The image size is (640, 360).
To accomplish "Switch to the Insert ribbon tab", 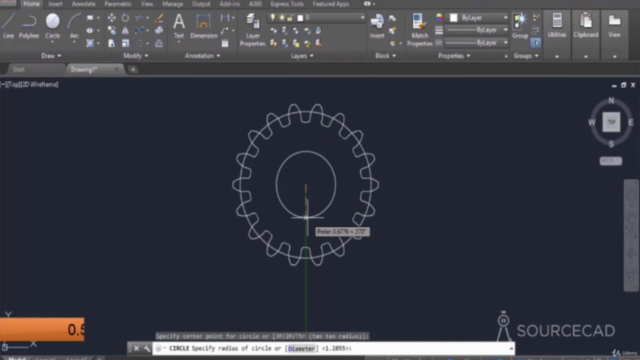I will [56, 4].
